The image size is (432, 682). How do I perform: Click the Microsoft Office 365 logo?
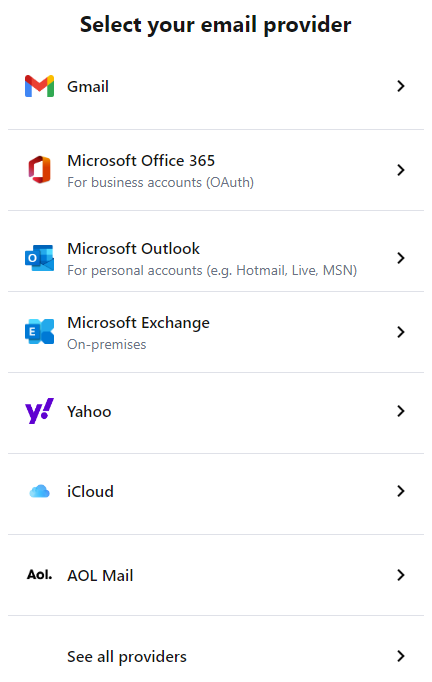pos(39,170)
